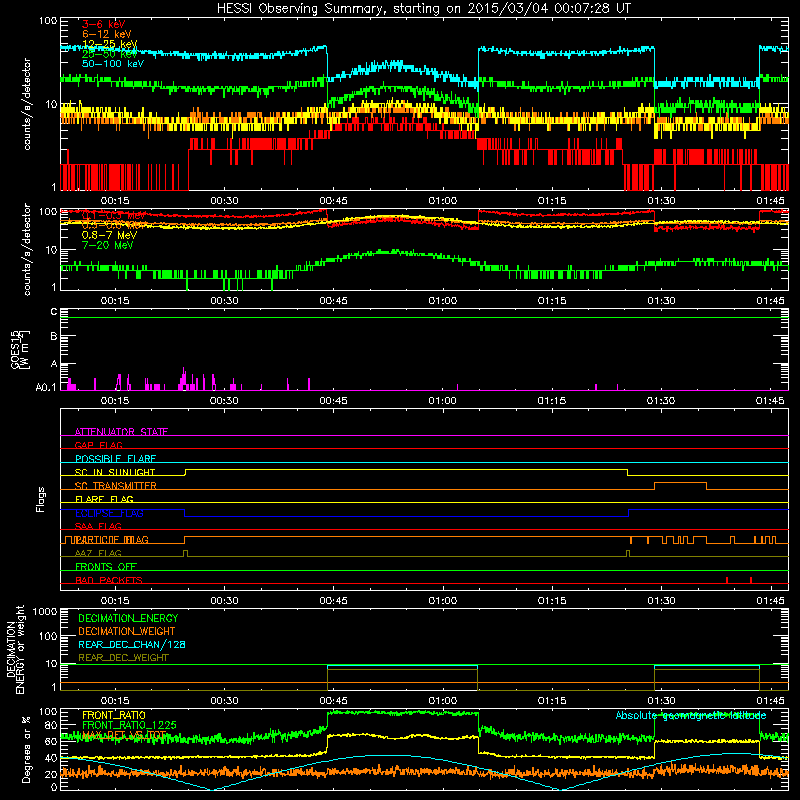The height and width of the screenshot is (800, 800).
Task: Click the BAD_PACKETS label
Action: click(109, 581)
